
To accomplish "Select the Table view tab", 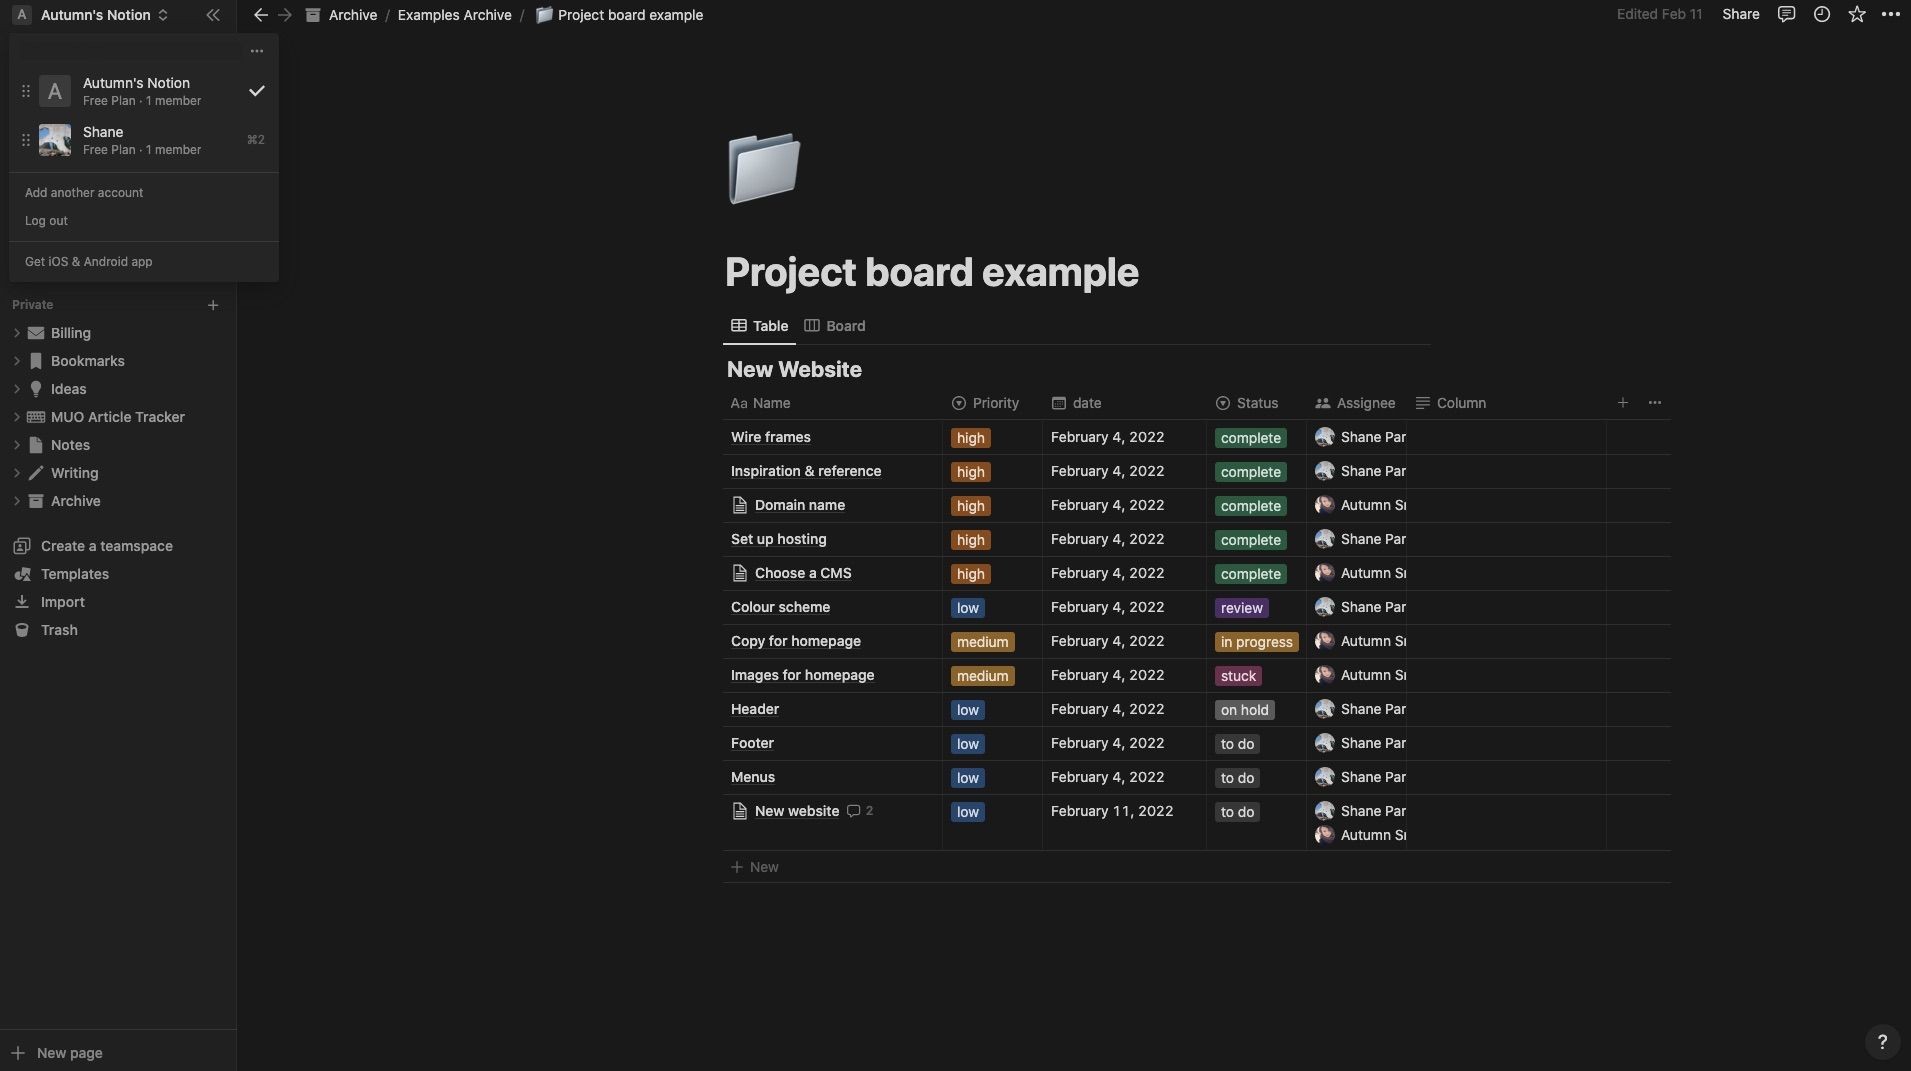I will 760,326.
